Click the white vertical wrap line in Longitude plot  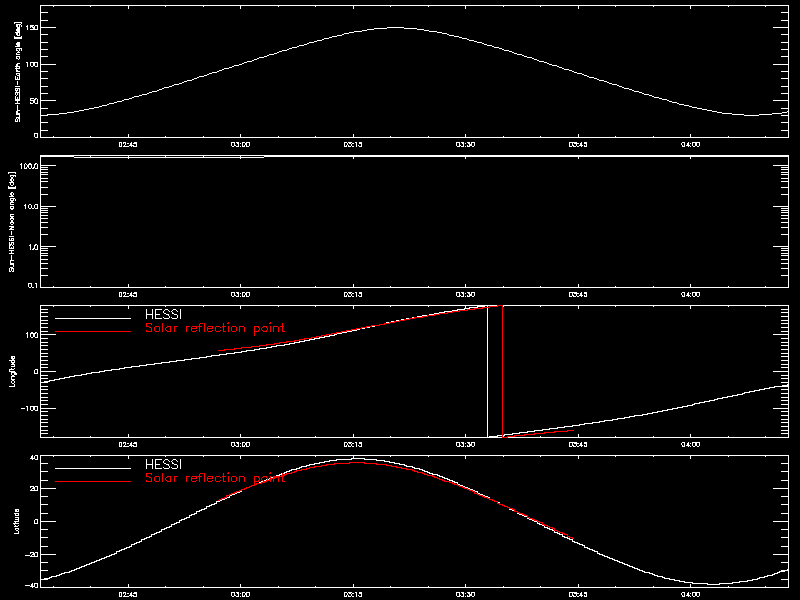(x=488, y=371)
